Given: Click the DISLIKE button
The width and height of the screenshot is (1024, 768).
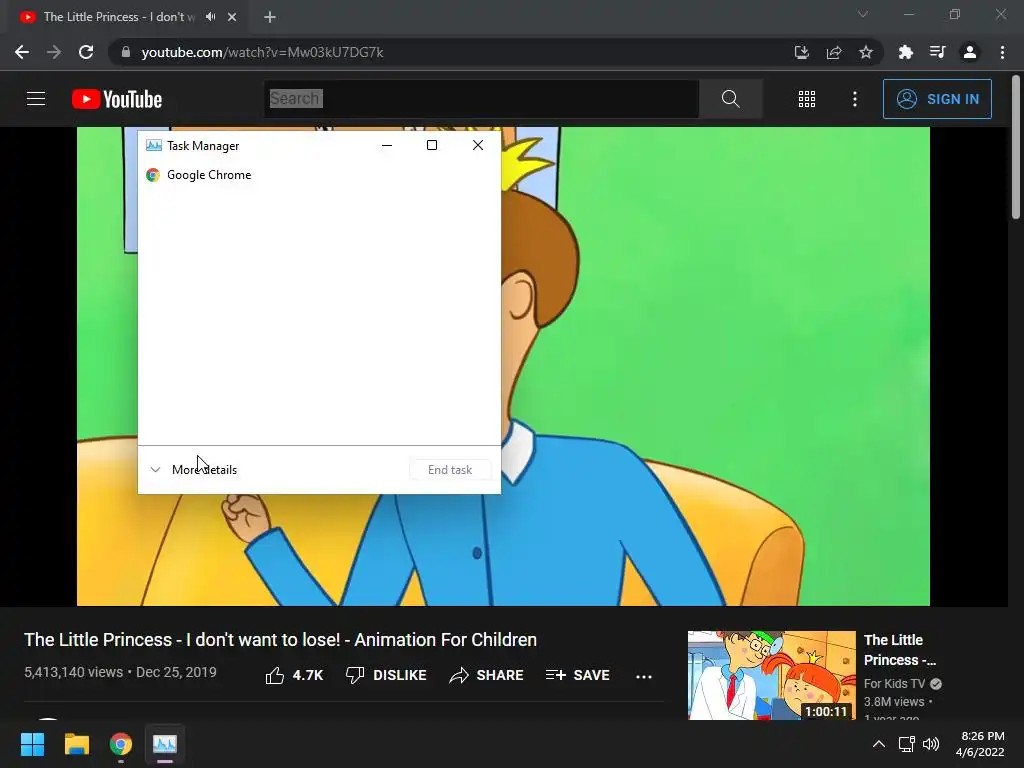Looking at the screenshot, I should click(x=386, y=675).
